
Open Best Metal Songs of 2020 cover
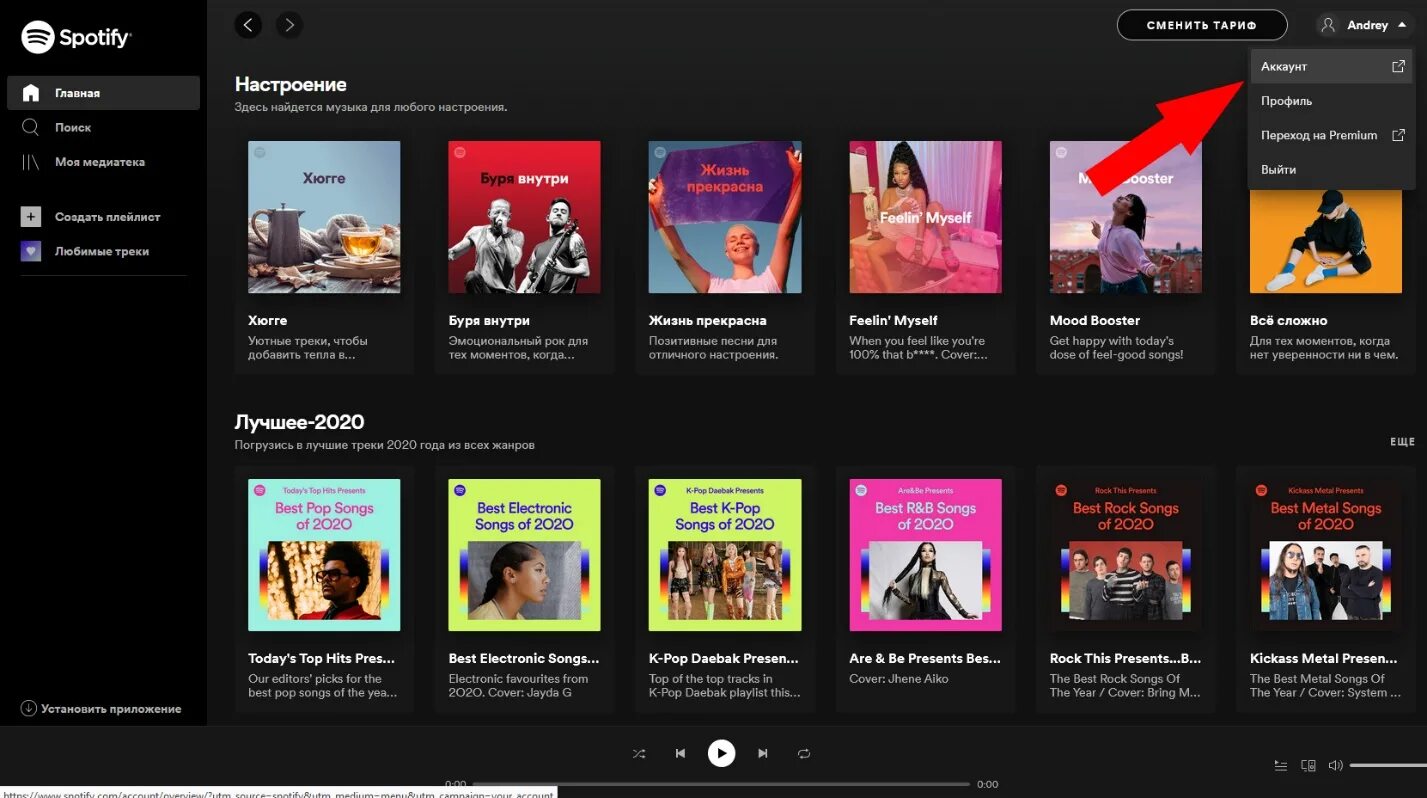1326,555
